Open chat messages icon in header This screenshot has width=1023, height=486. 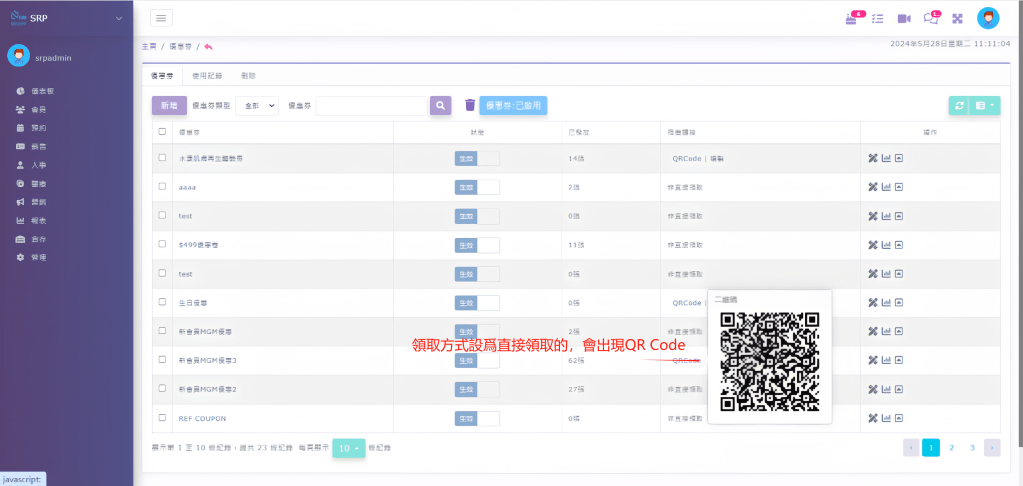pyautogui.click(x=931, y=18)
